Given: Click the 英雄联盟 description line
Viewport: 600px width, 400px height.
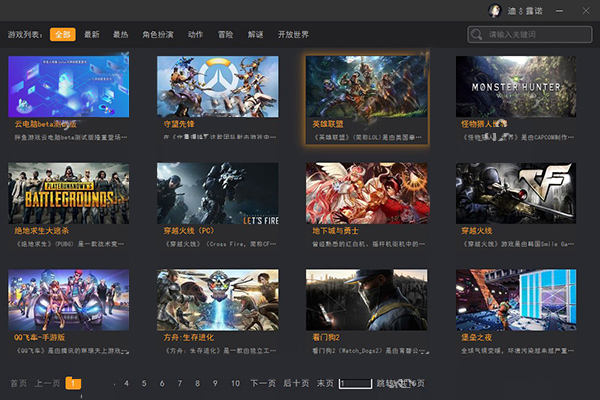Looking at the screenshot, I should coord(367,137).
